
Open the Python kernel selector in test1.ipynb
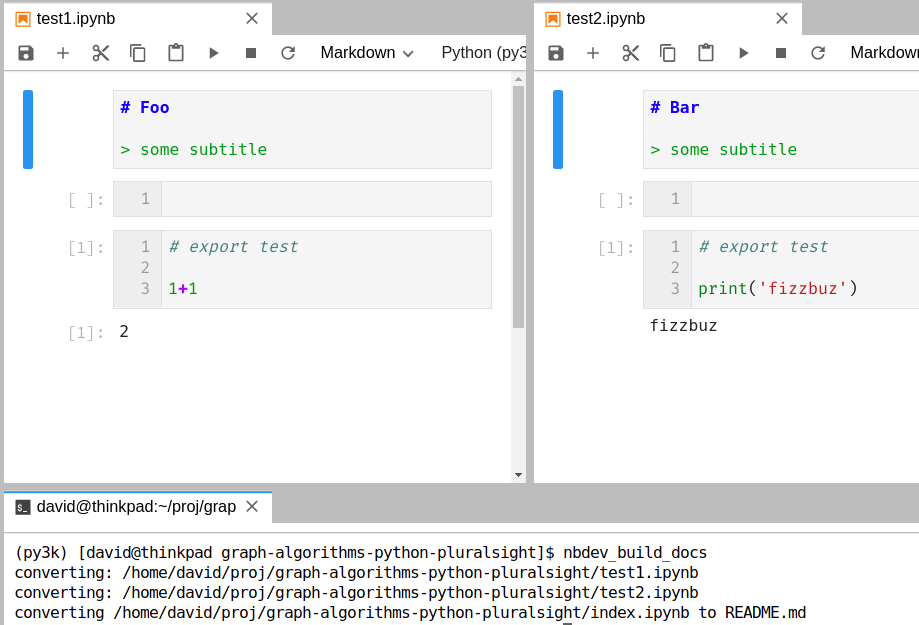[484, 53]
